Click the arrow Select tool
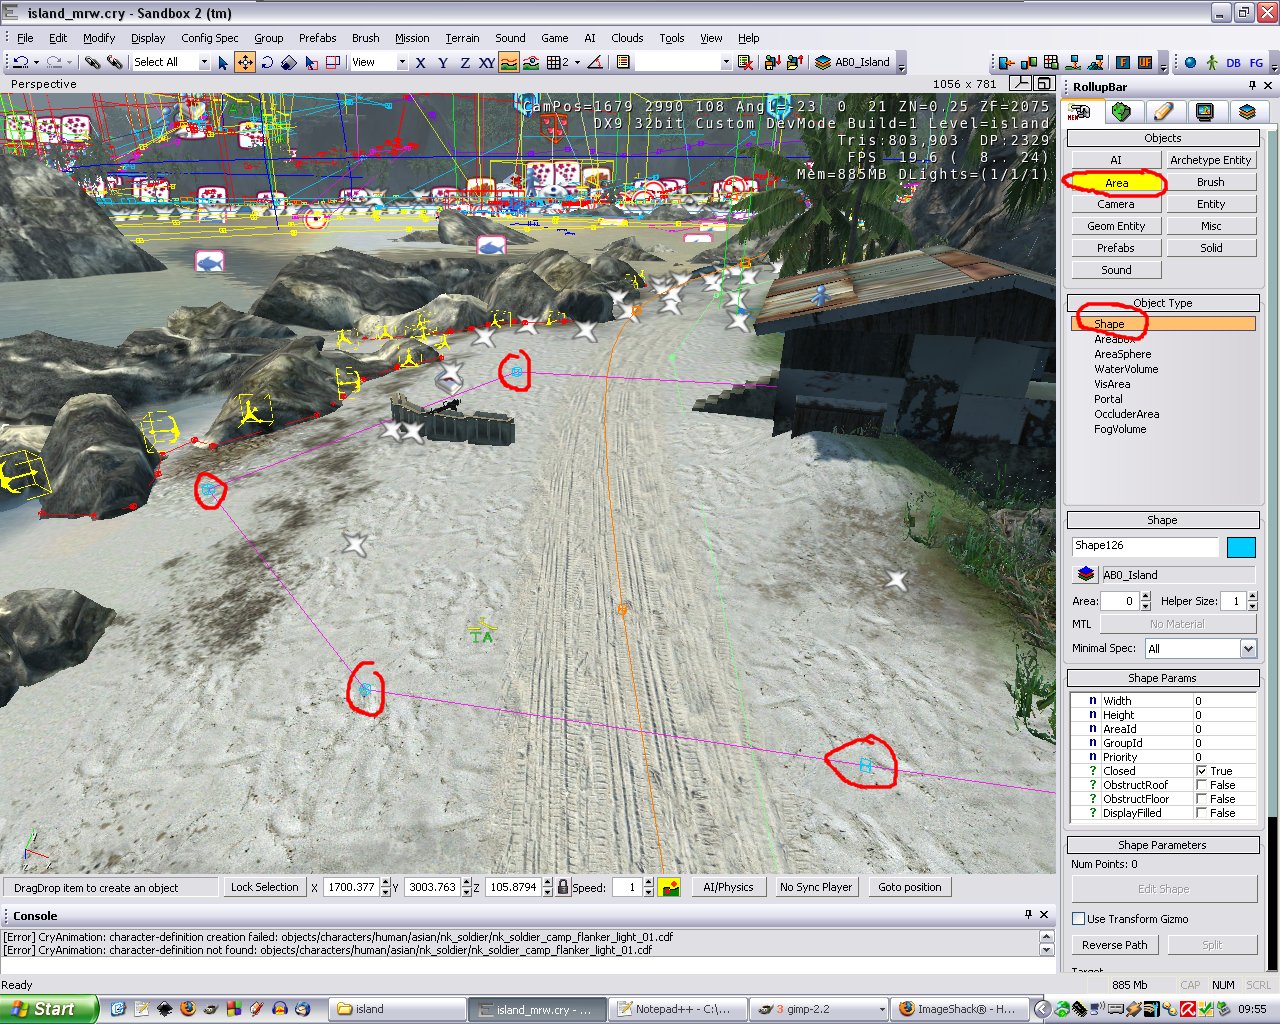 [x=223, y=62]
